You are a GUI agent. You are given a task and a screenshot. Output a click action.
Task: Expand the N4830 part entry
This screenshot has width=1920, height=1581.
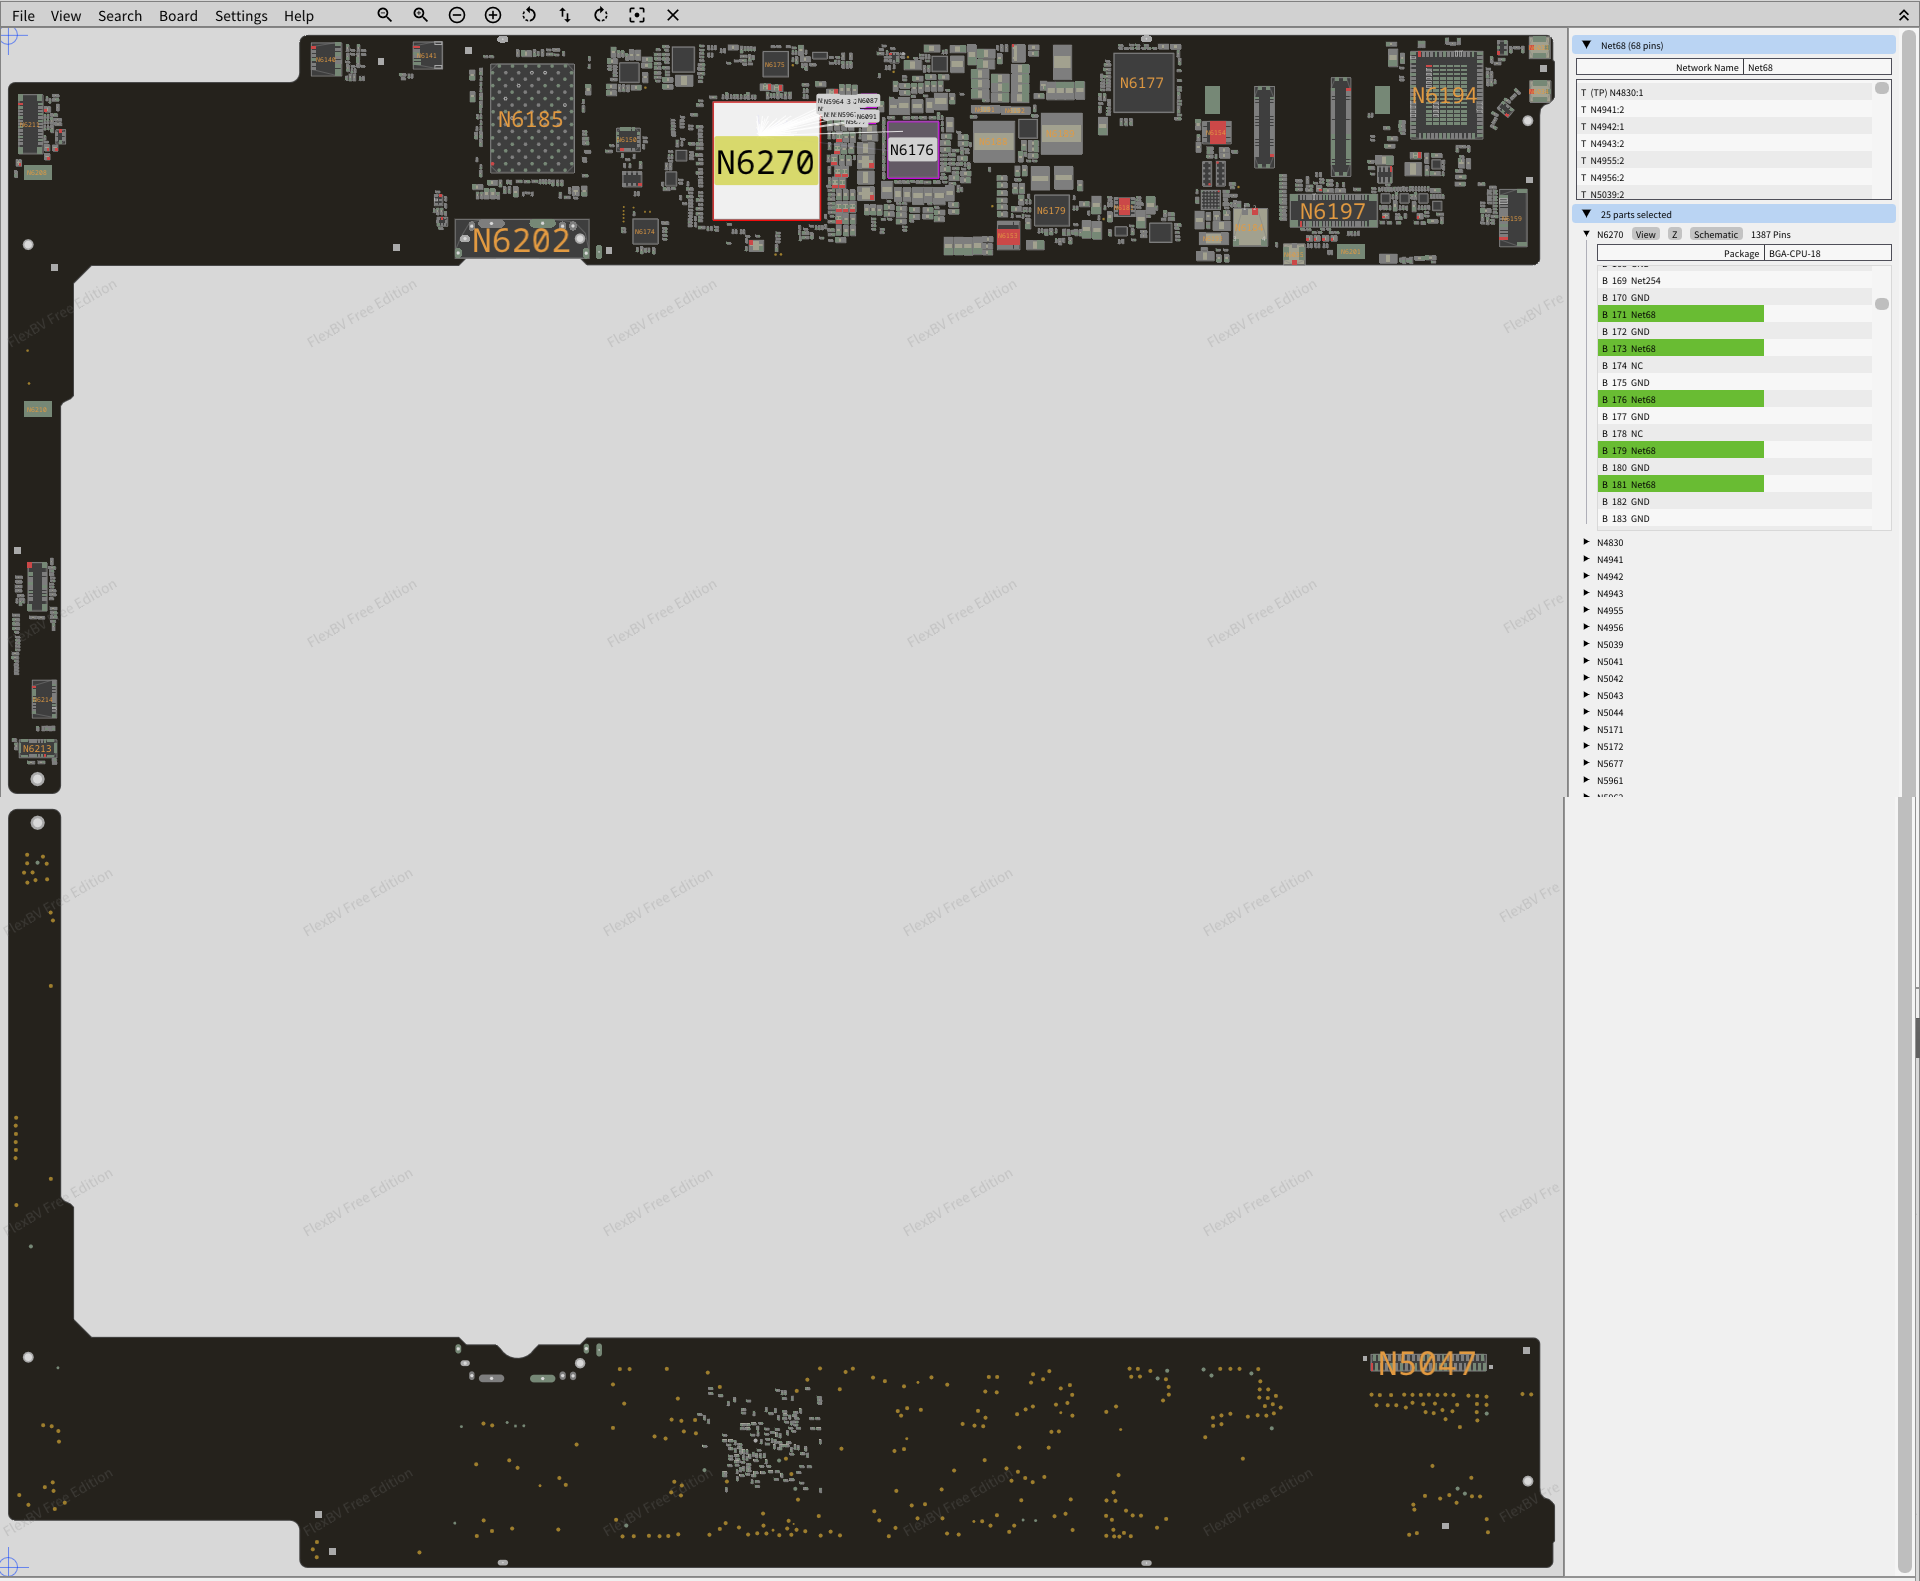1586,542
